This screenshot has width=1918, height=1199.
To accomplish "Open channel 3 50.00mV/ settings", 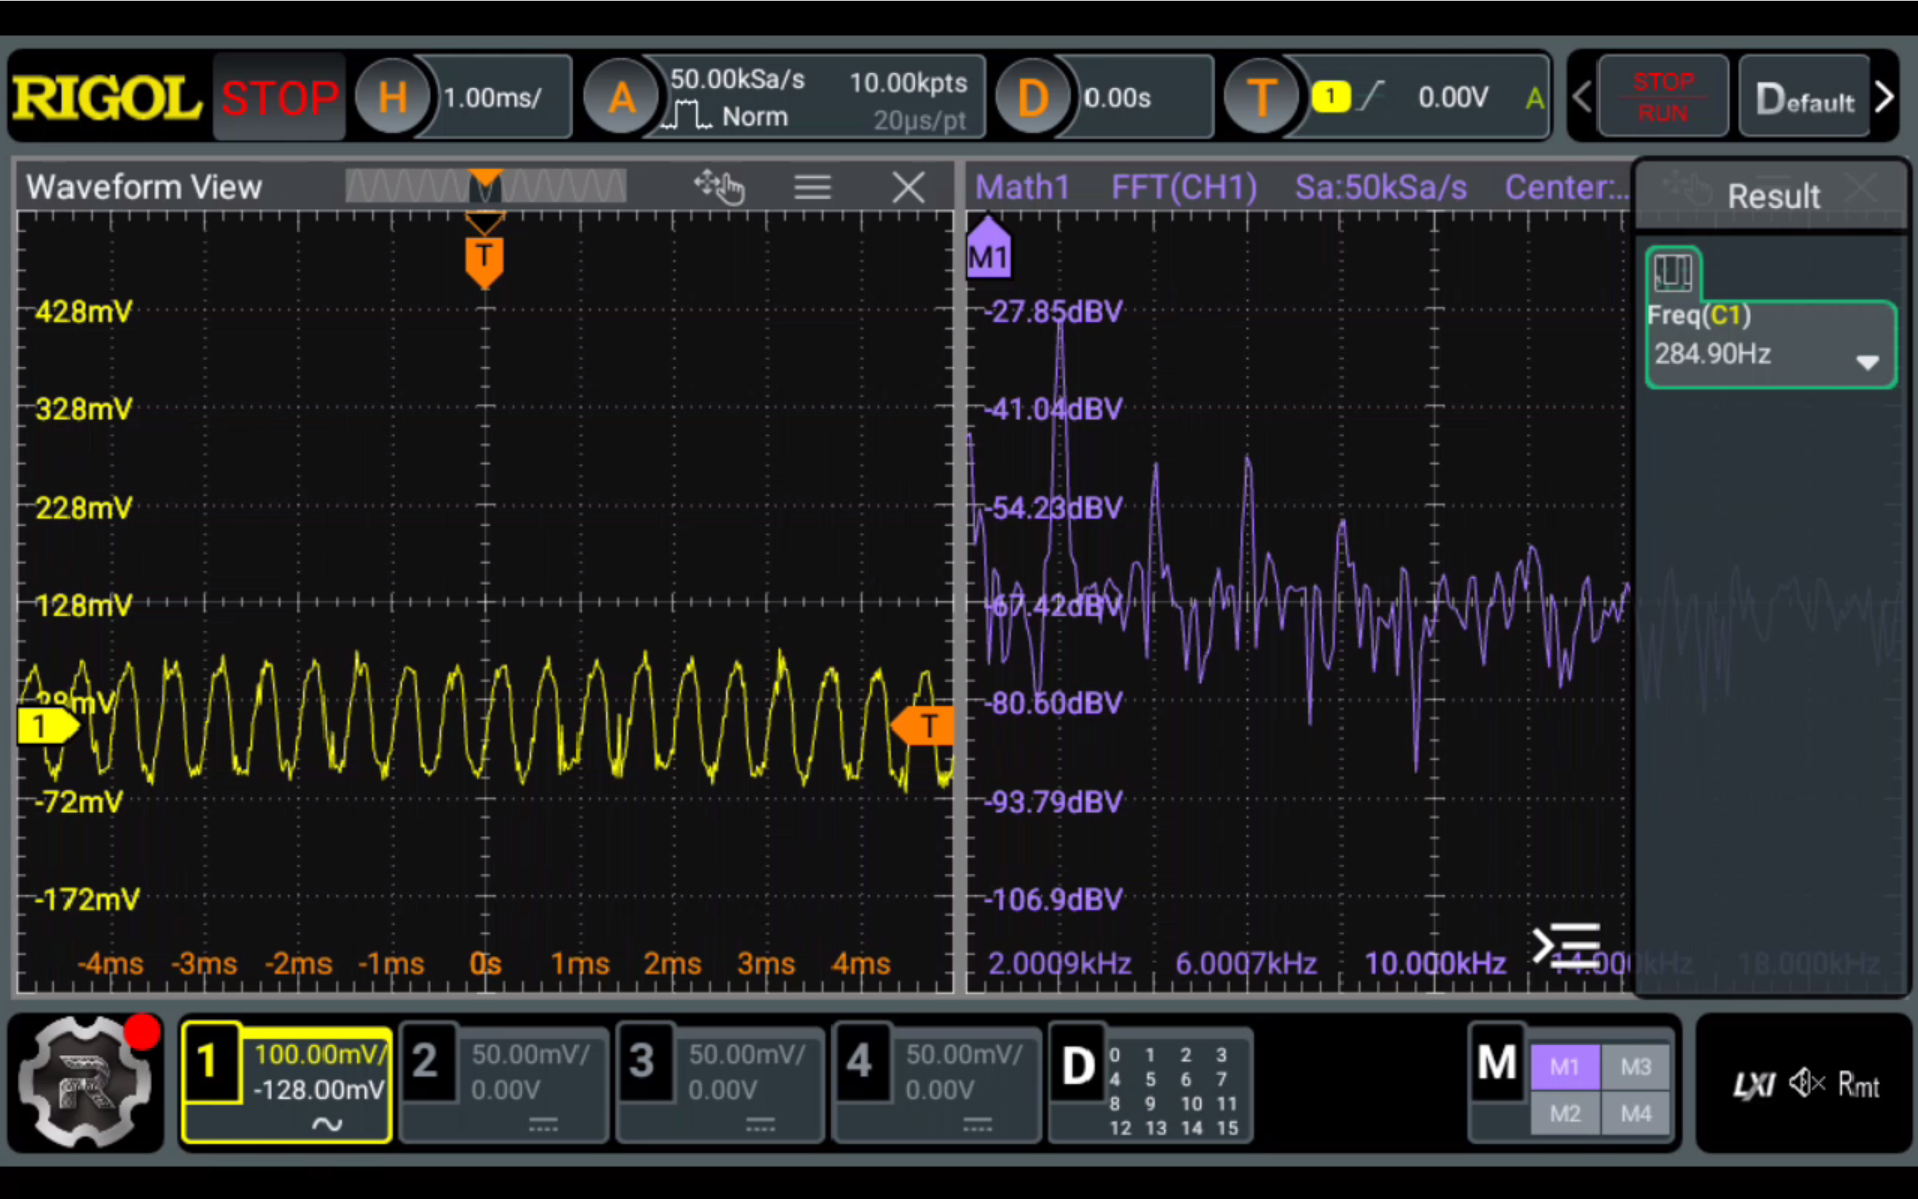I will [747, 1054].
